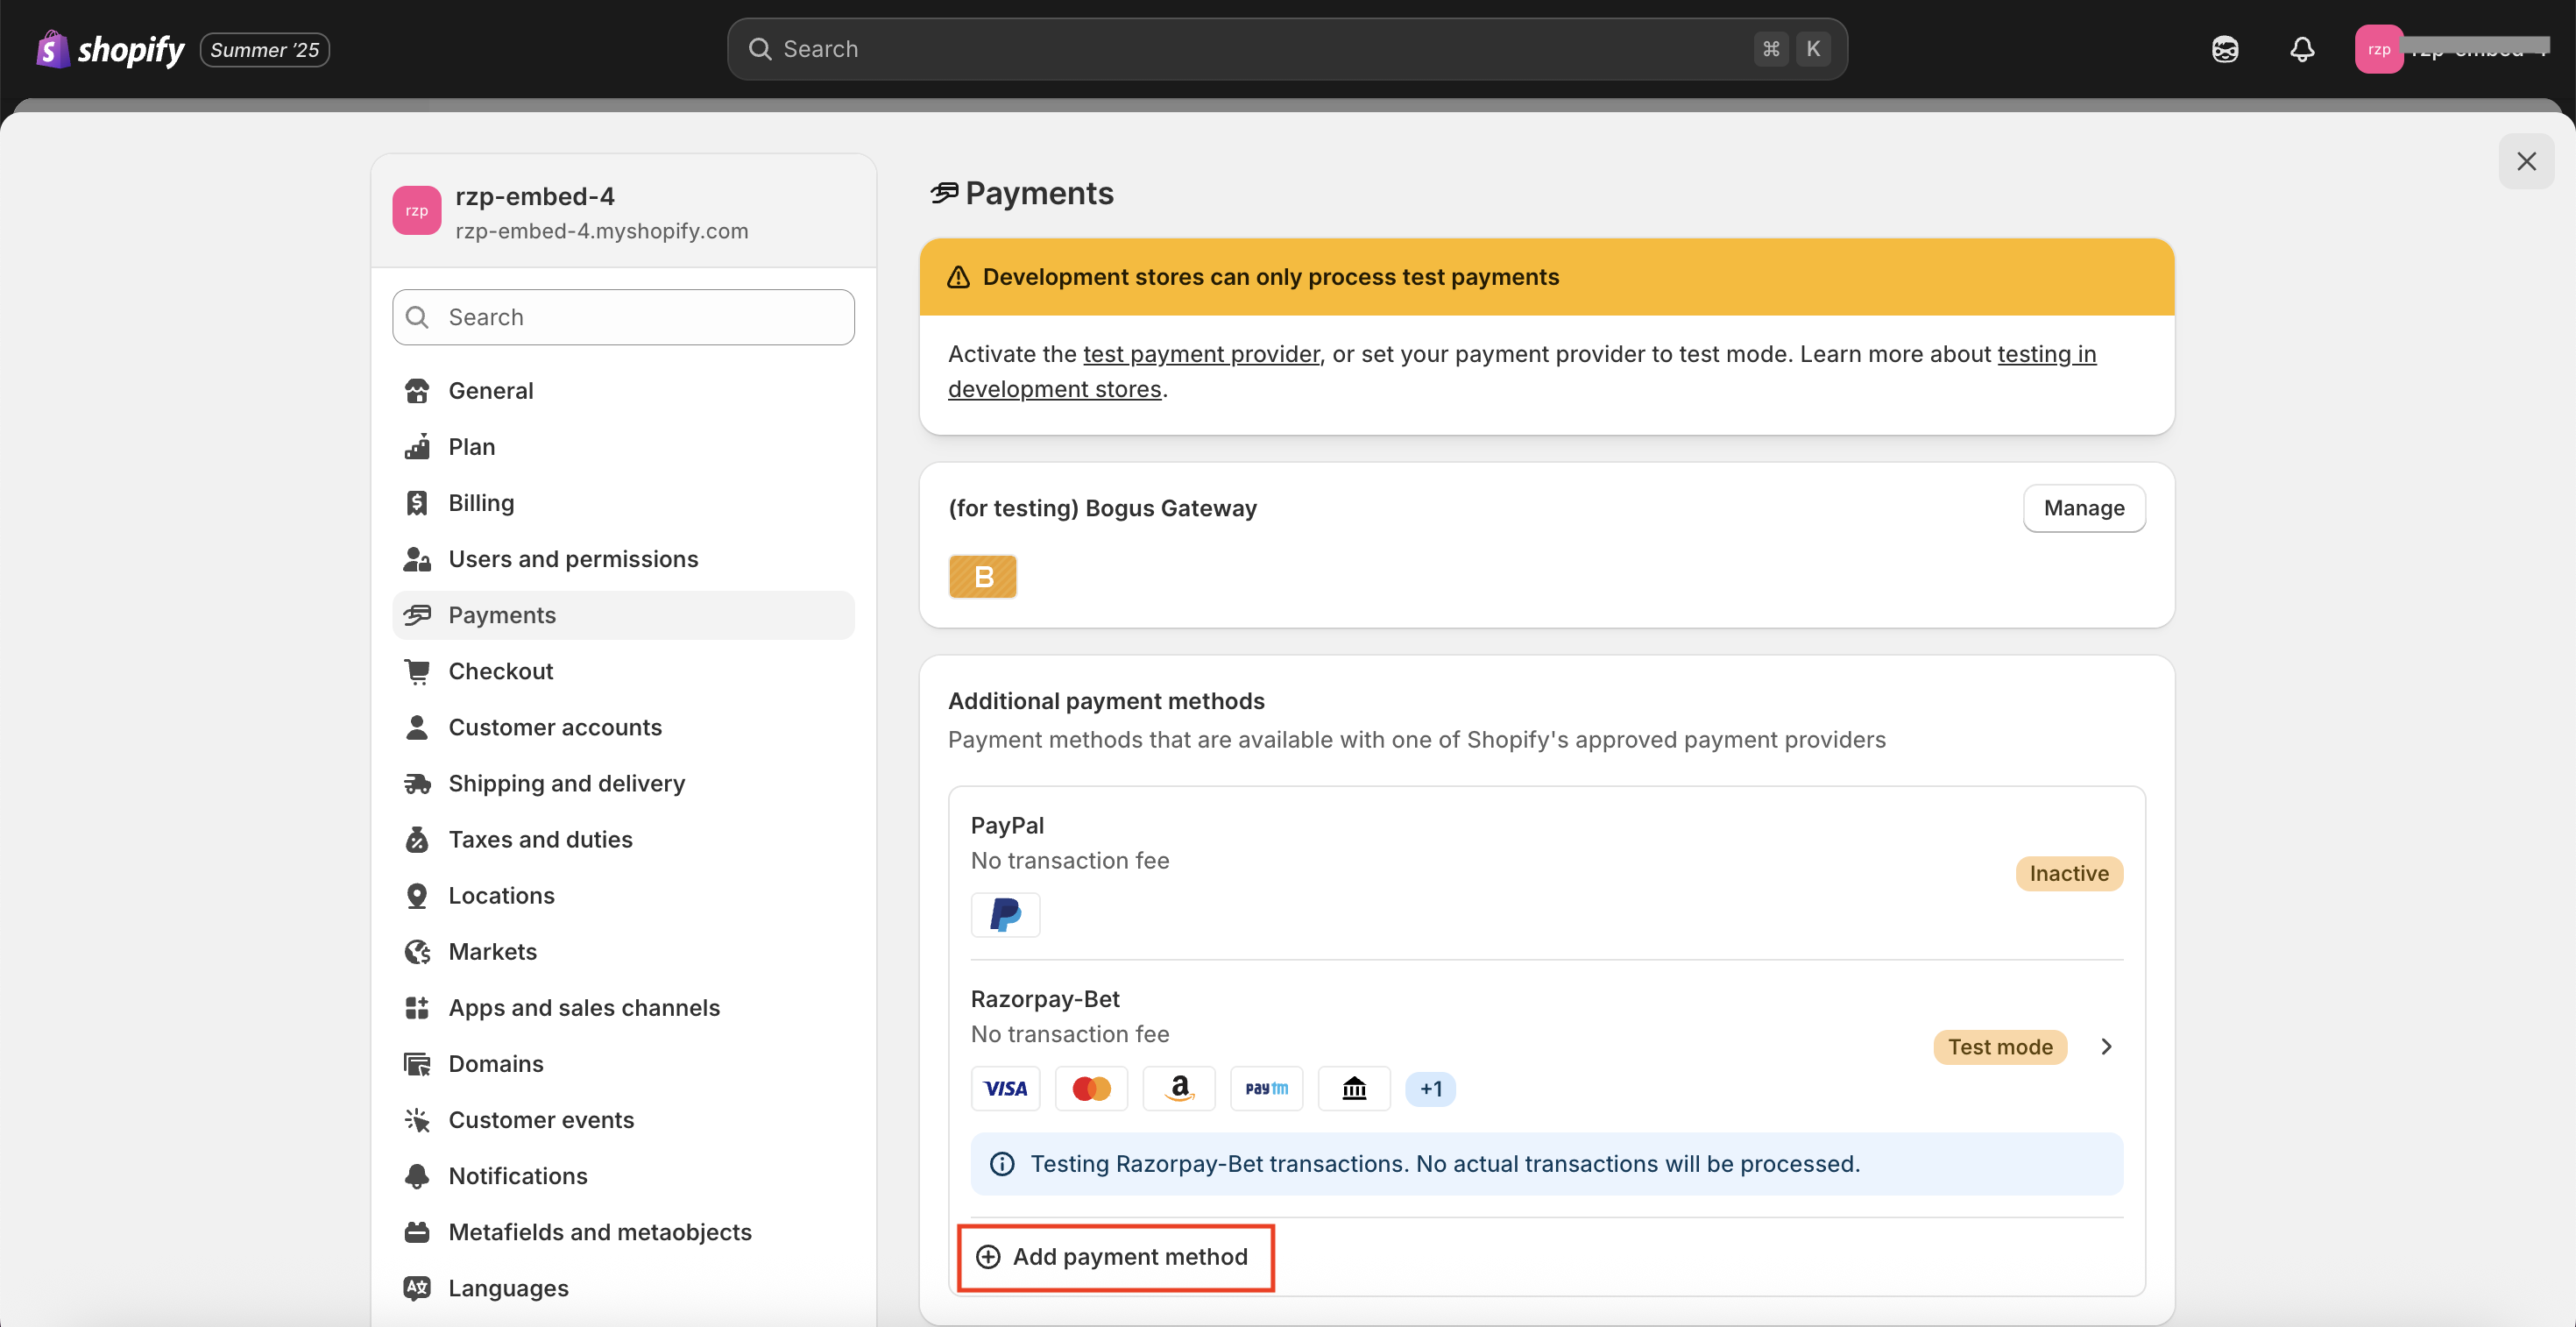The image size is (2576, 1327).
Task: Click the Notifications bell icon in sidebar
Action: [417, 1175]
